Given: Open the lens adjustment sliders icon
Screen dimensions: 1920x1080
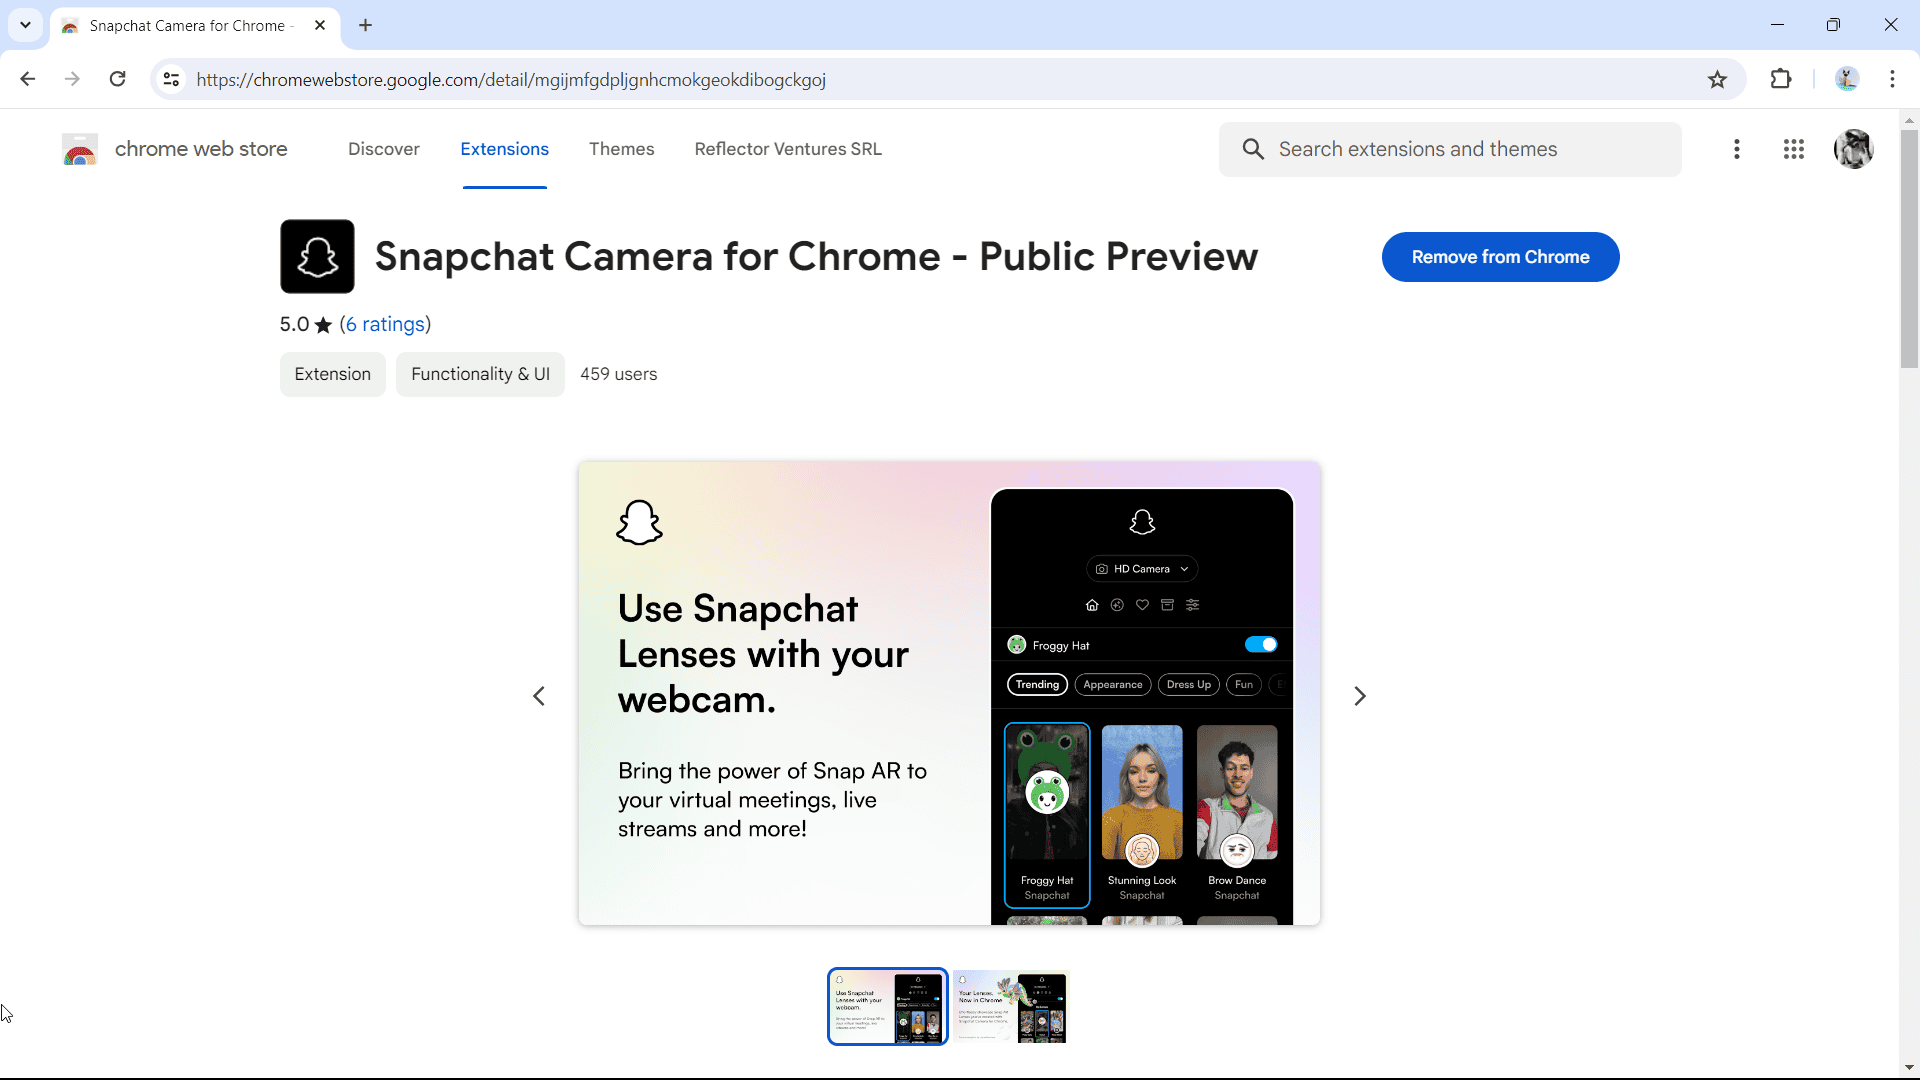Looking at the screenshot, I should pyautogui.click(x=1192, y=604).
